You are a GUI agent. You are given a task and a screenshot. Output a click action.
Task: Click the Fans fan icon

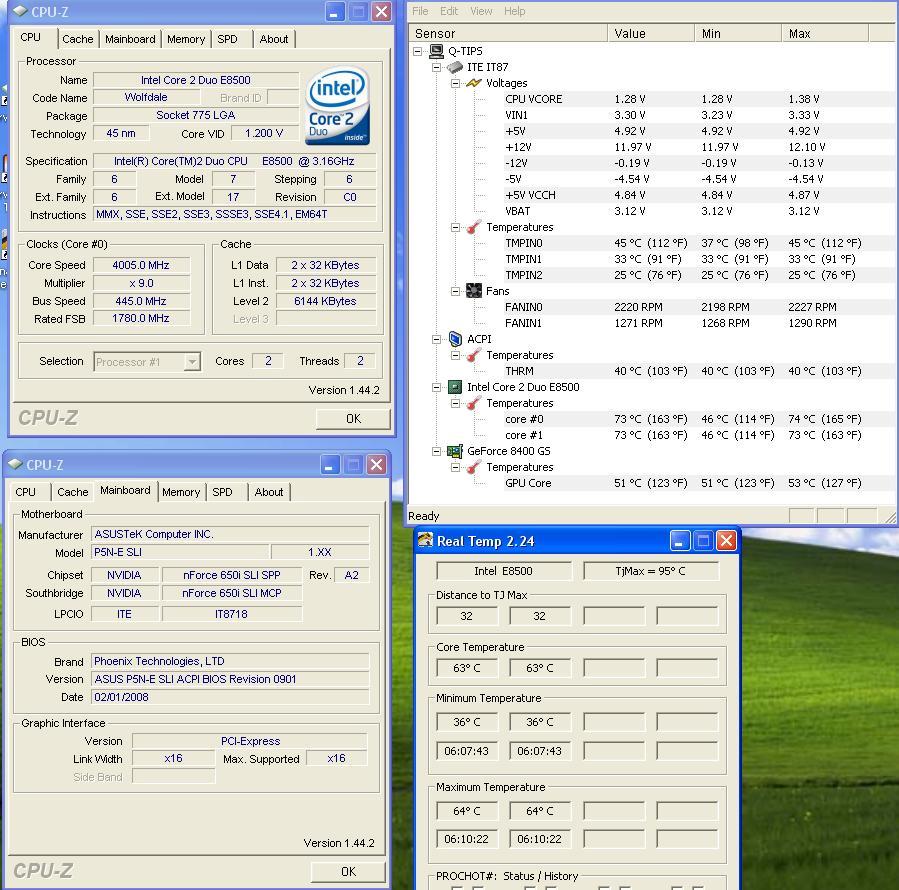click(x=474, y=291)
